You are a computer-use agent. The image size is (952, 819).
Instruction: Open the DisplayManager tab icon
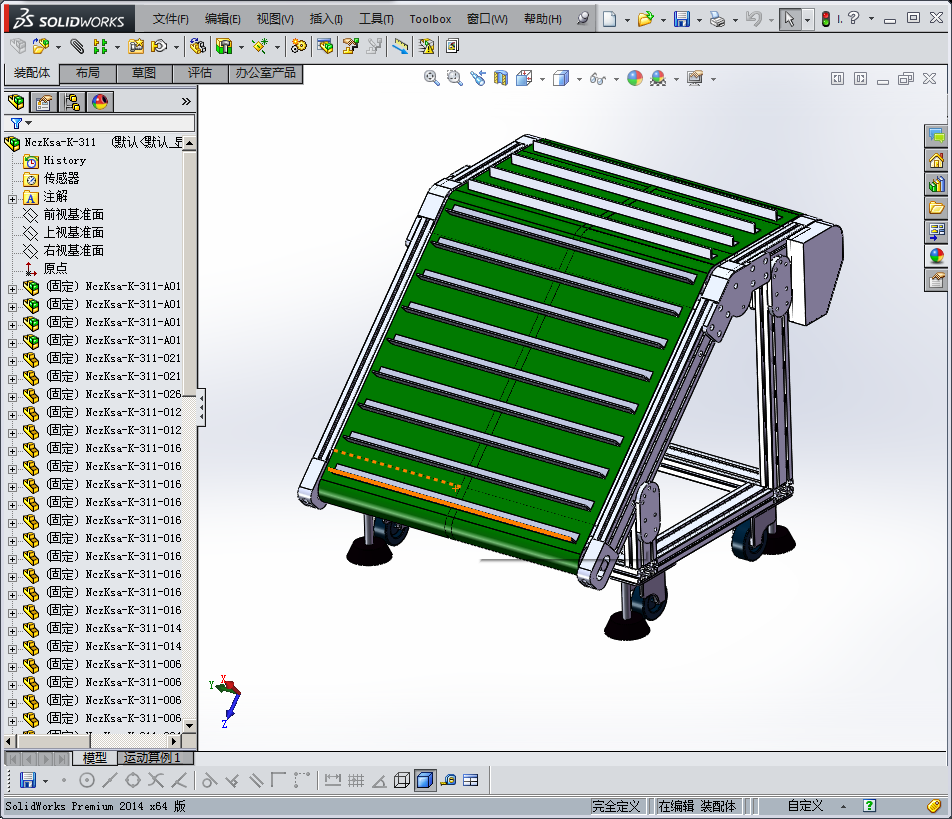click(x=100, y=101)
